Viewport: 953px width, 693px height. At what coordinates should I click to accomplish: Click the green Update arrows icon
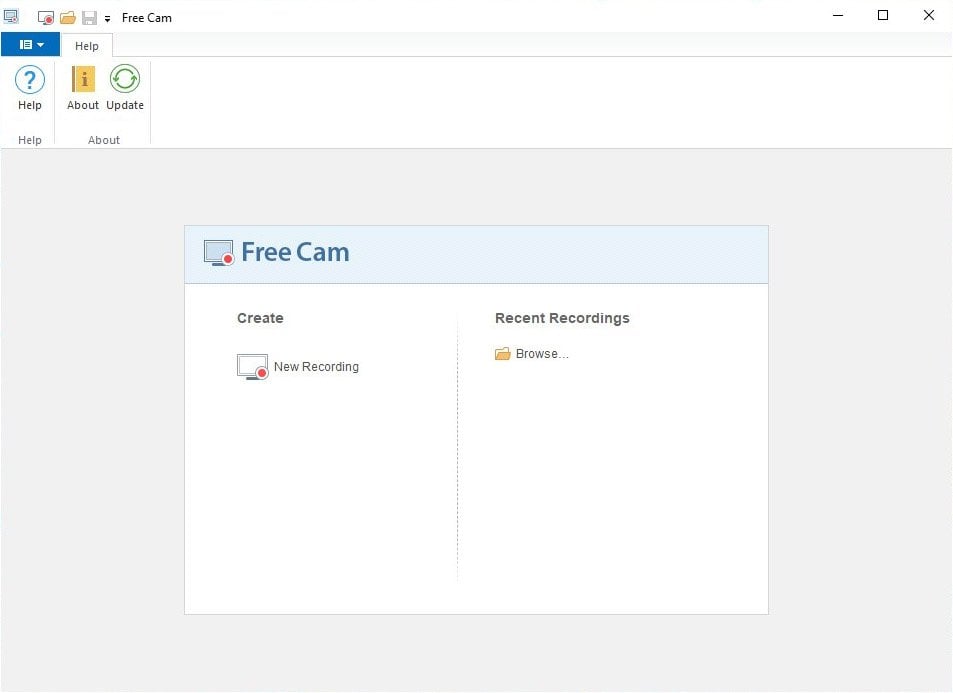pyautogui.click(x=125, y=80)
